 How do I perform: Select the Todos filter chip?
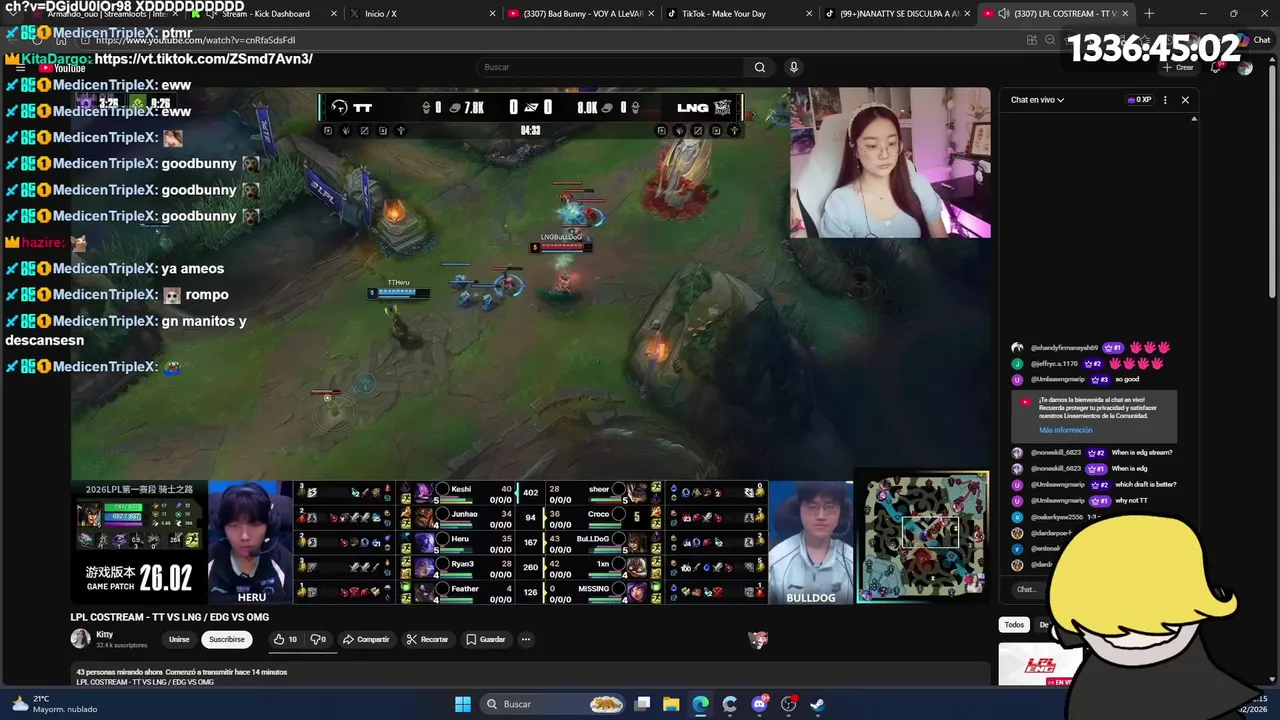tap(1014, 624)
